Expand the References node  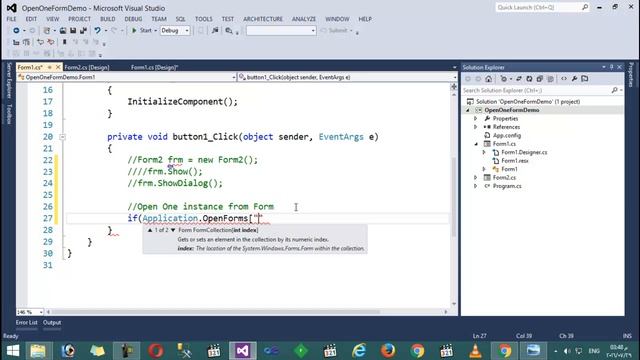476,127
